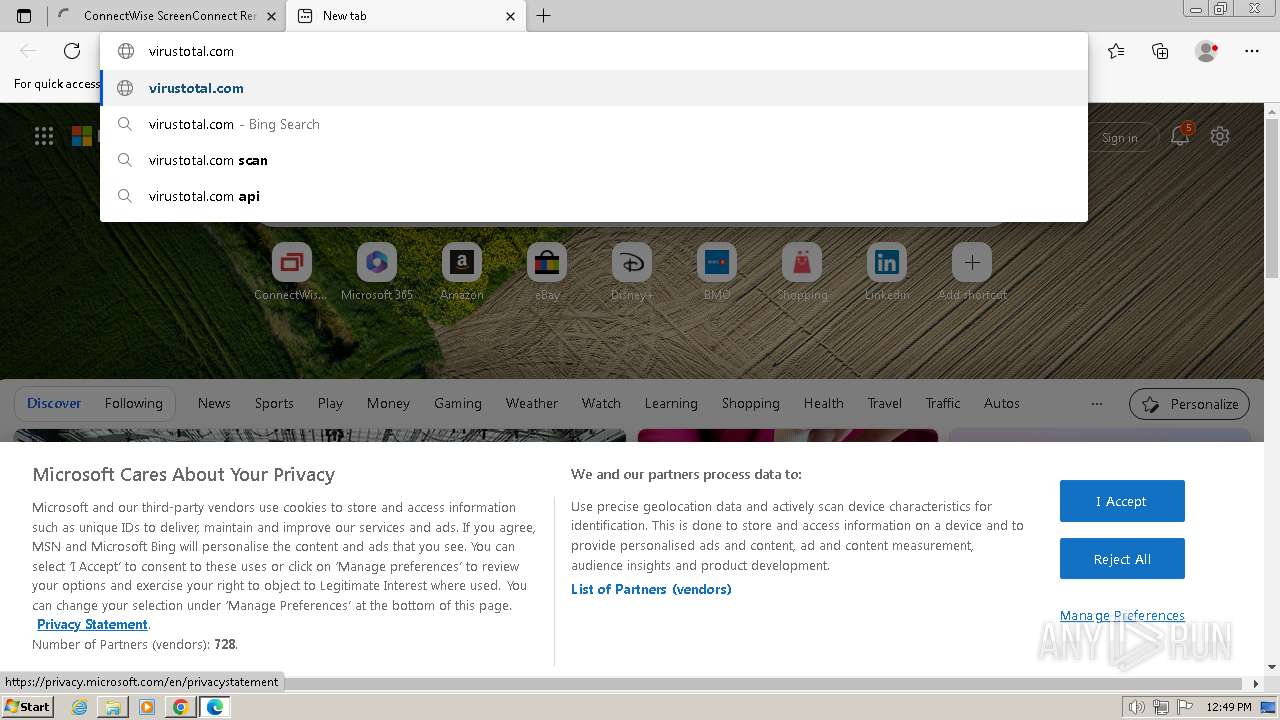Click Reject All on privacy banner
The height and width of the screenshot is (720, 1280).
click(1122, 559)
